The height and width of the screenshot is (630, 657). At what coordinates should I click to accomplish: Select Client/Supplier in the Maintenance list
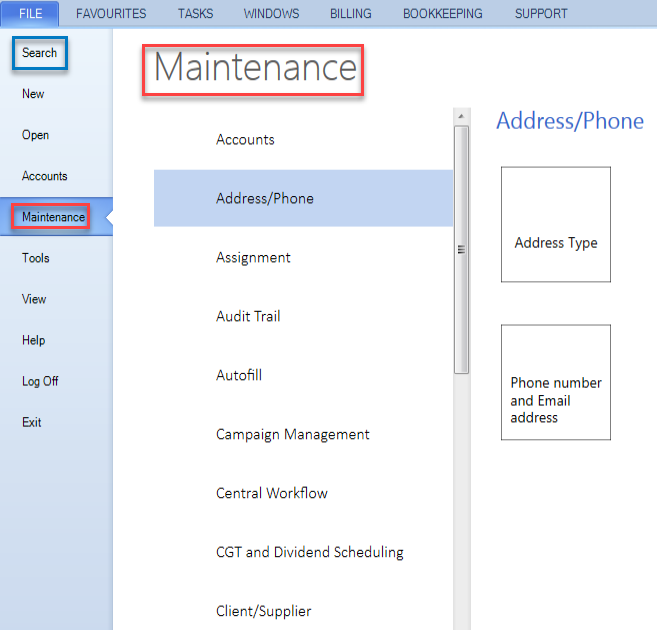click(x=303, y=611)
